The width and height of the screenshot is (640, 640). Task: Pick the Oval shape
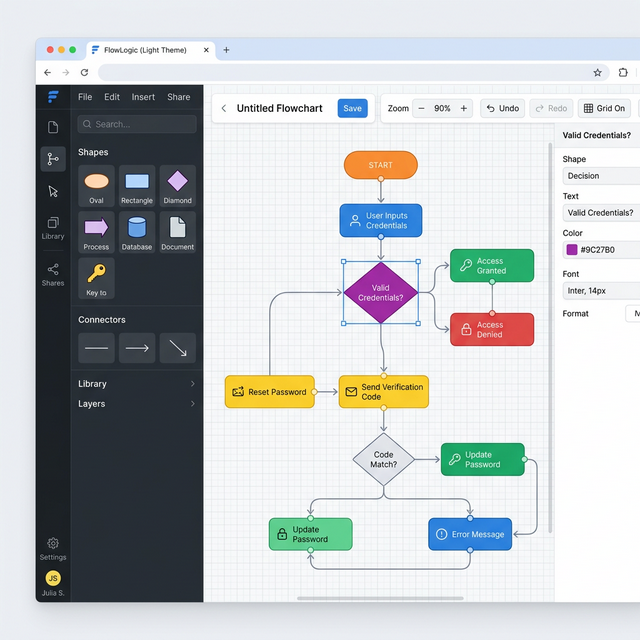96,186
